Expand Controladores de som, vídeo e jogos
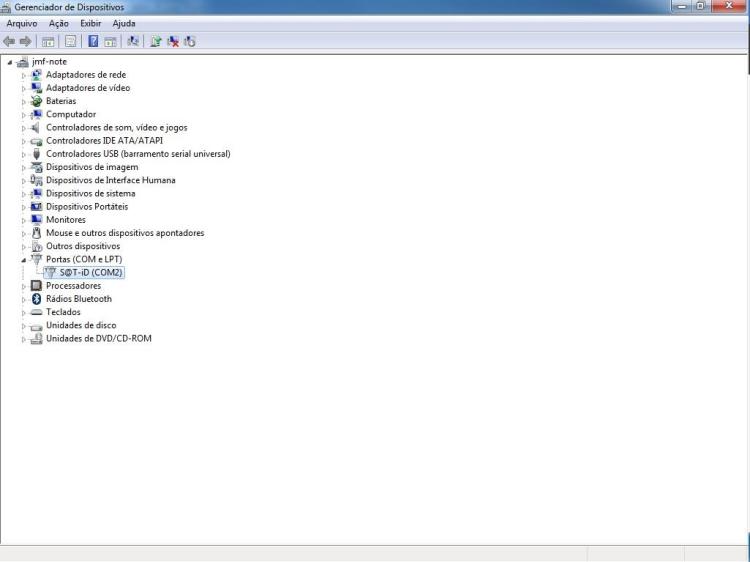The image size is (750, 562). [x=23, y=128]
